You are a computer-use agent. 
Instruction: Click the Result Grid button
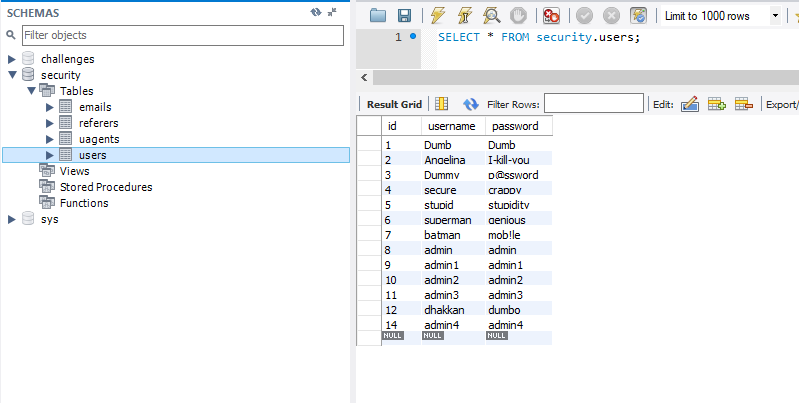pyautogui.click(x=394, y=104)
